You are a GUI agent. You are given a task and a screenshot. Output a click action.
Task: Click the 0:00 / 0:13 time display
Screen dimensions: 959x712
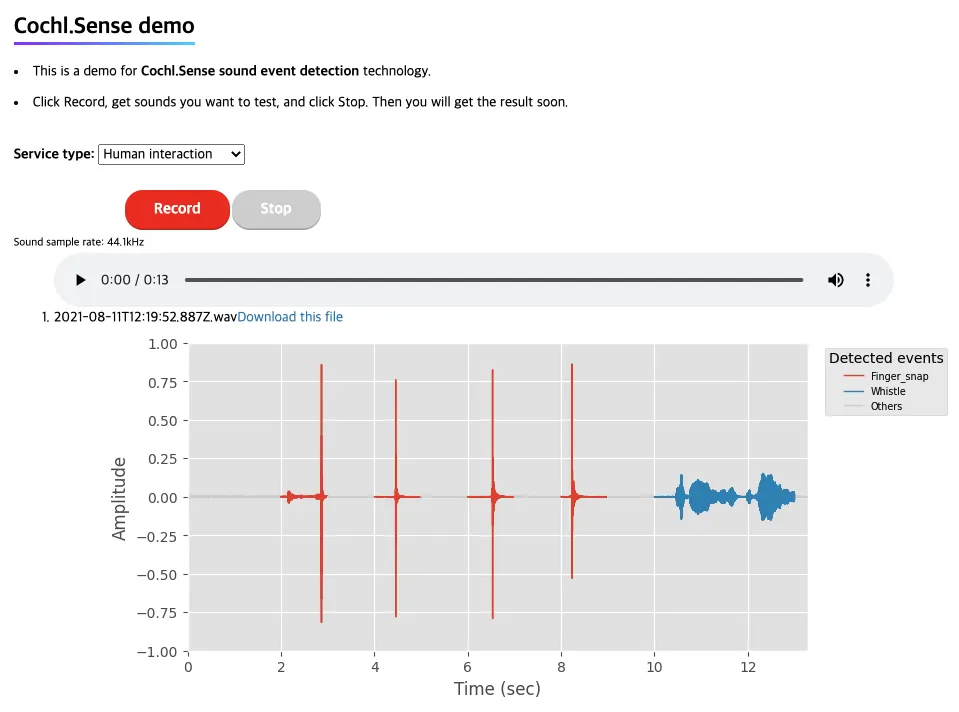pos(135,280)
